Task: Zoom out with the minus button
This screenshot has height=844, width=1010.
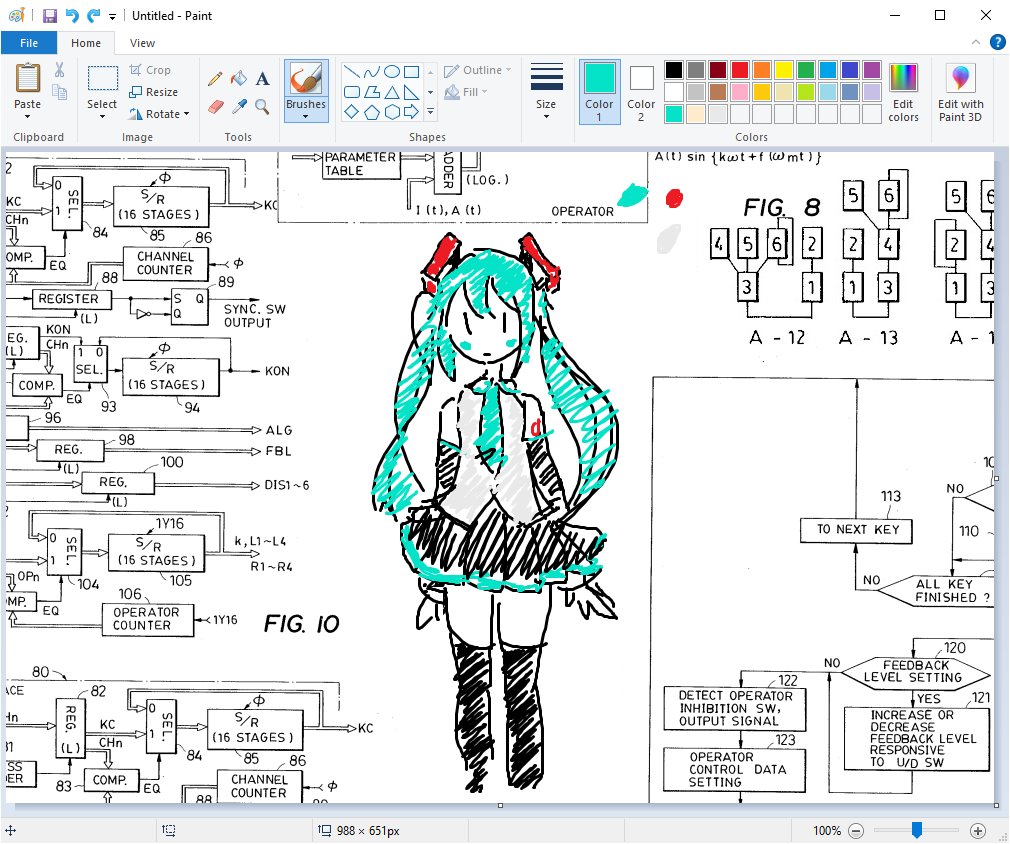Action: pyautogui.click(x=855, y=830)
